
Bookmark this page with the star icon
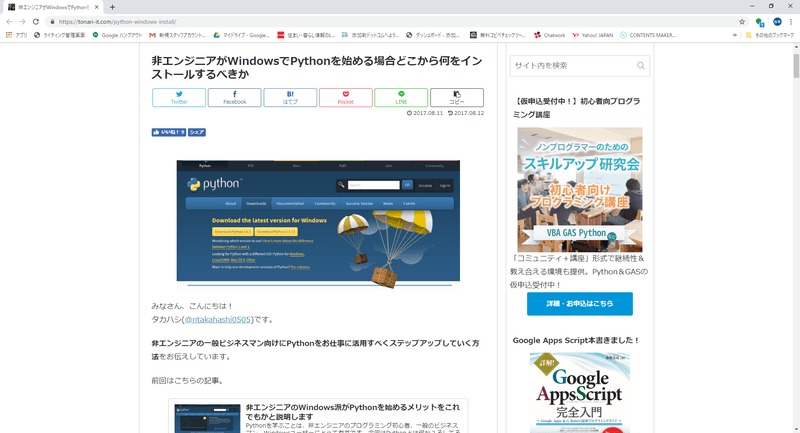(x=742, y=22)
